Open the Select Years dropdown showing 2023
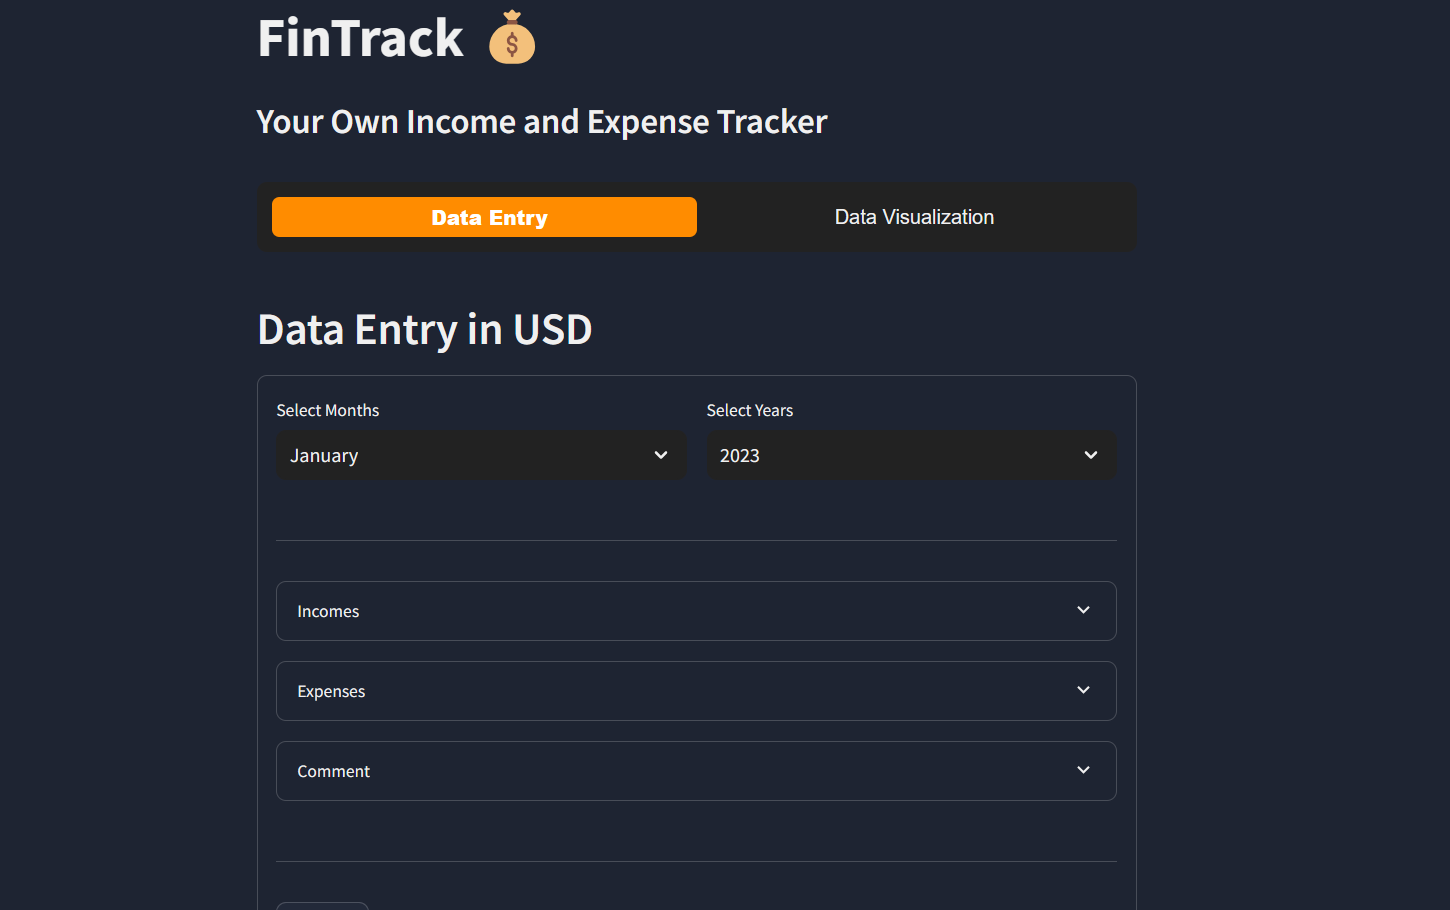The height and width of the screenshot is (910, 1450). click(911, 455)
